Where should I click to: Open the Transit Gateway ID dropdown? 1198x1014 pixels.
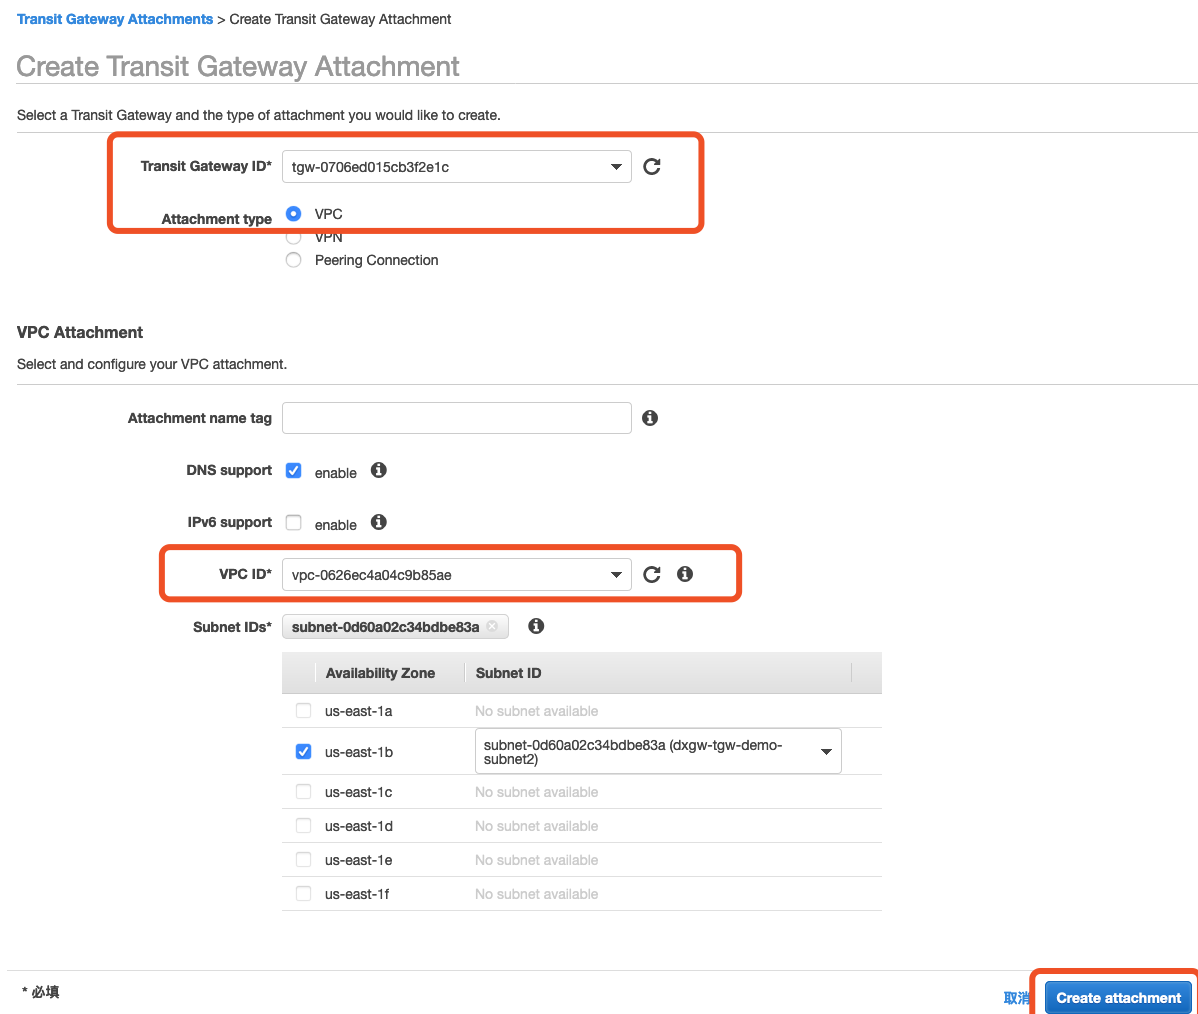click(x=456, y=167)
